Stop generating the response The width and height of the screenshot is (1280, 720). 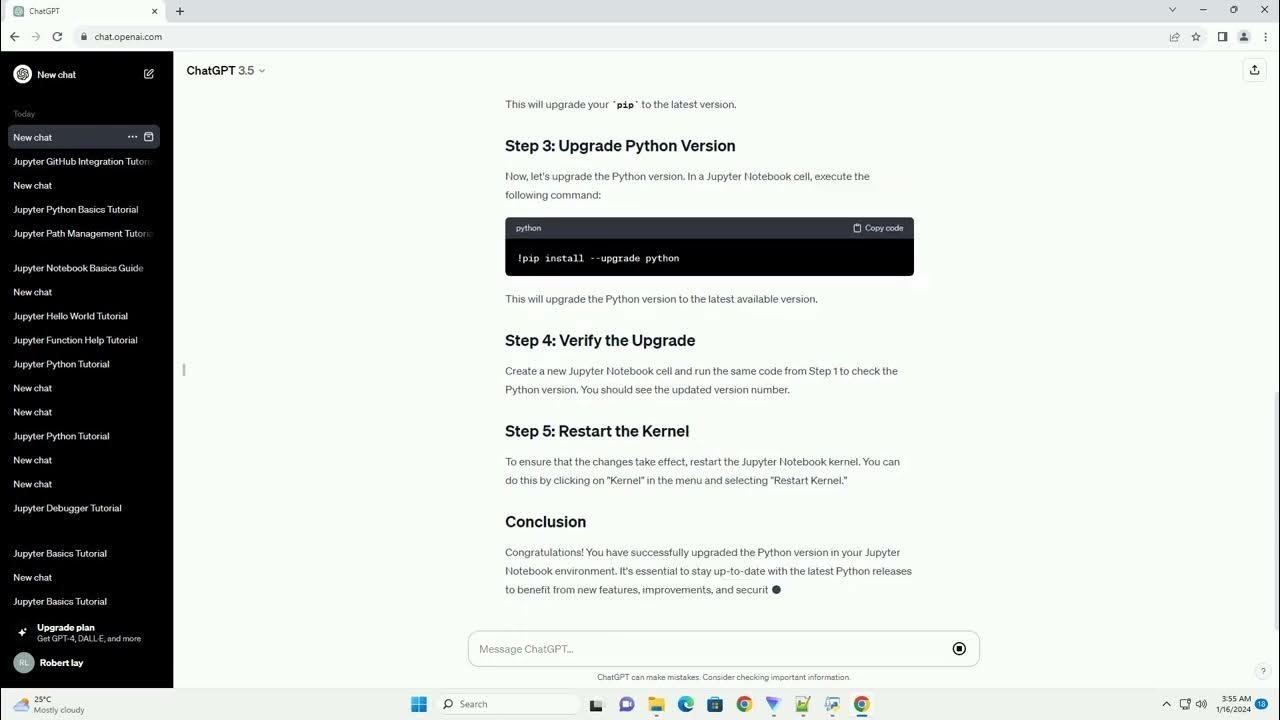(x=959, y=649)
